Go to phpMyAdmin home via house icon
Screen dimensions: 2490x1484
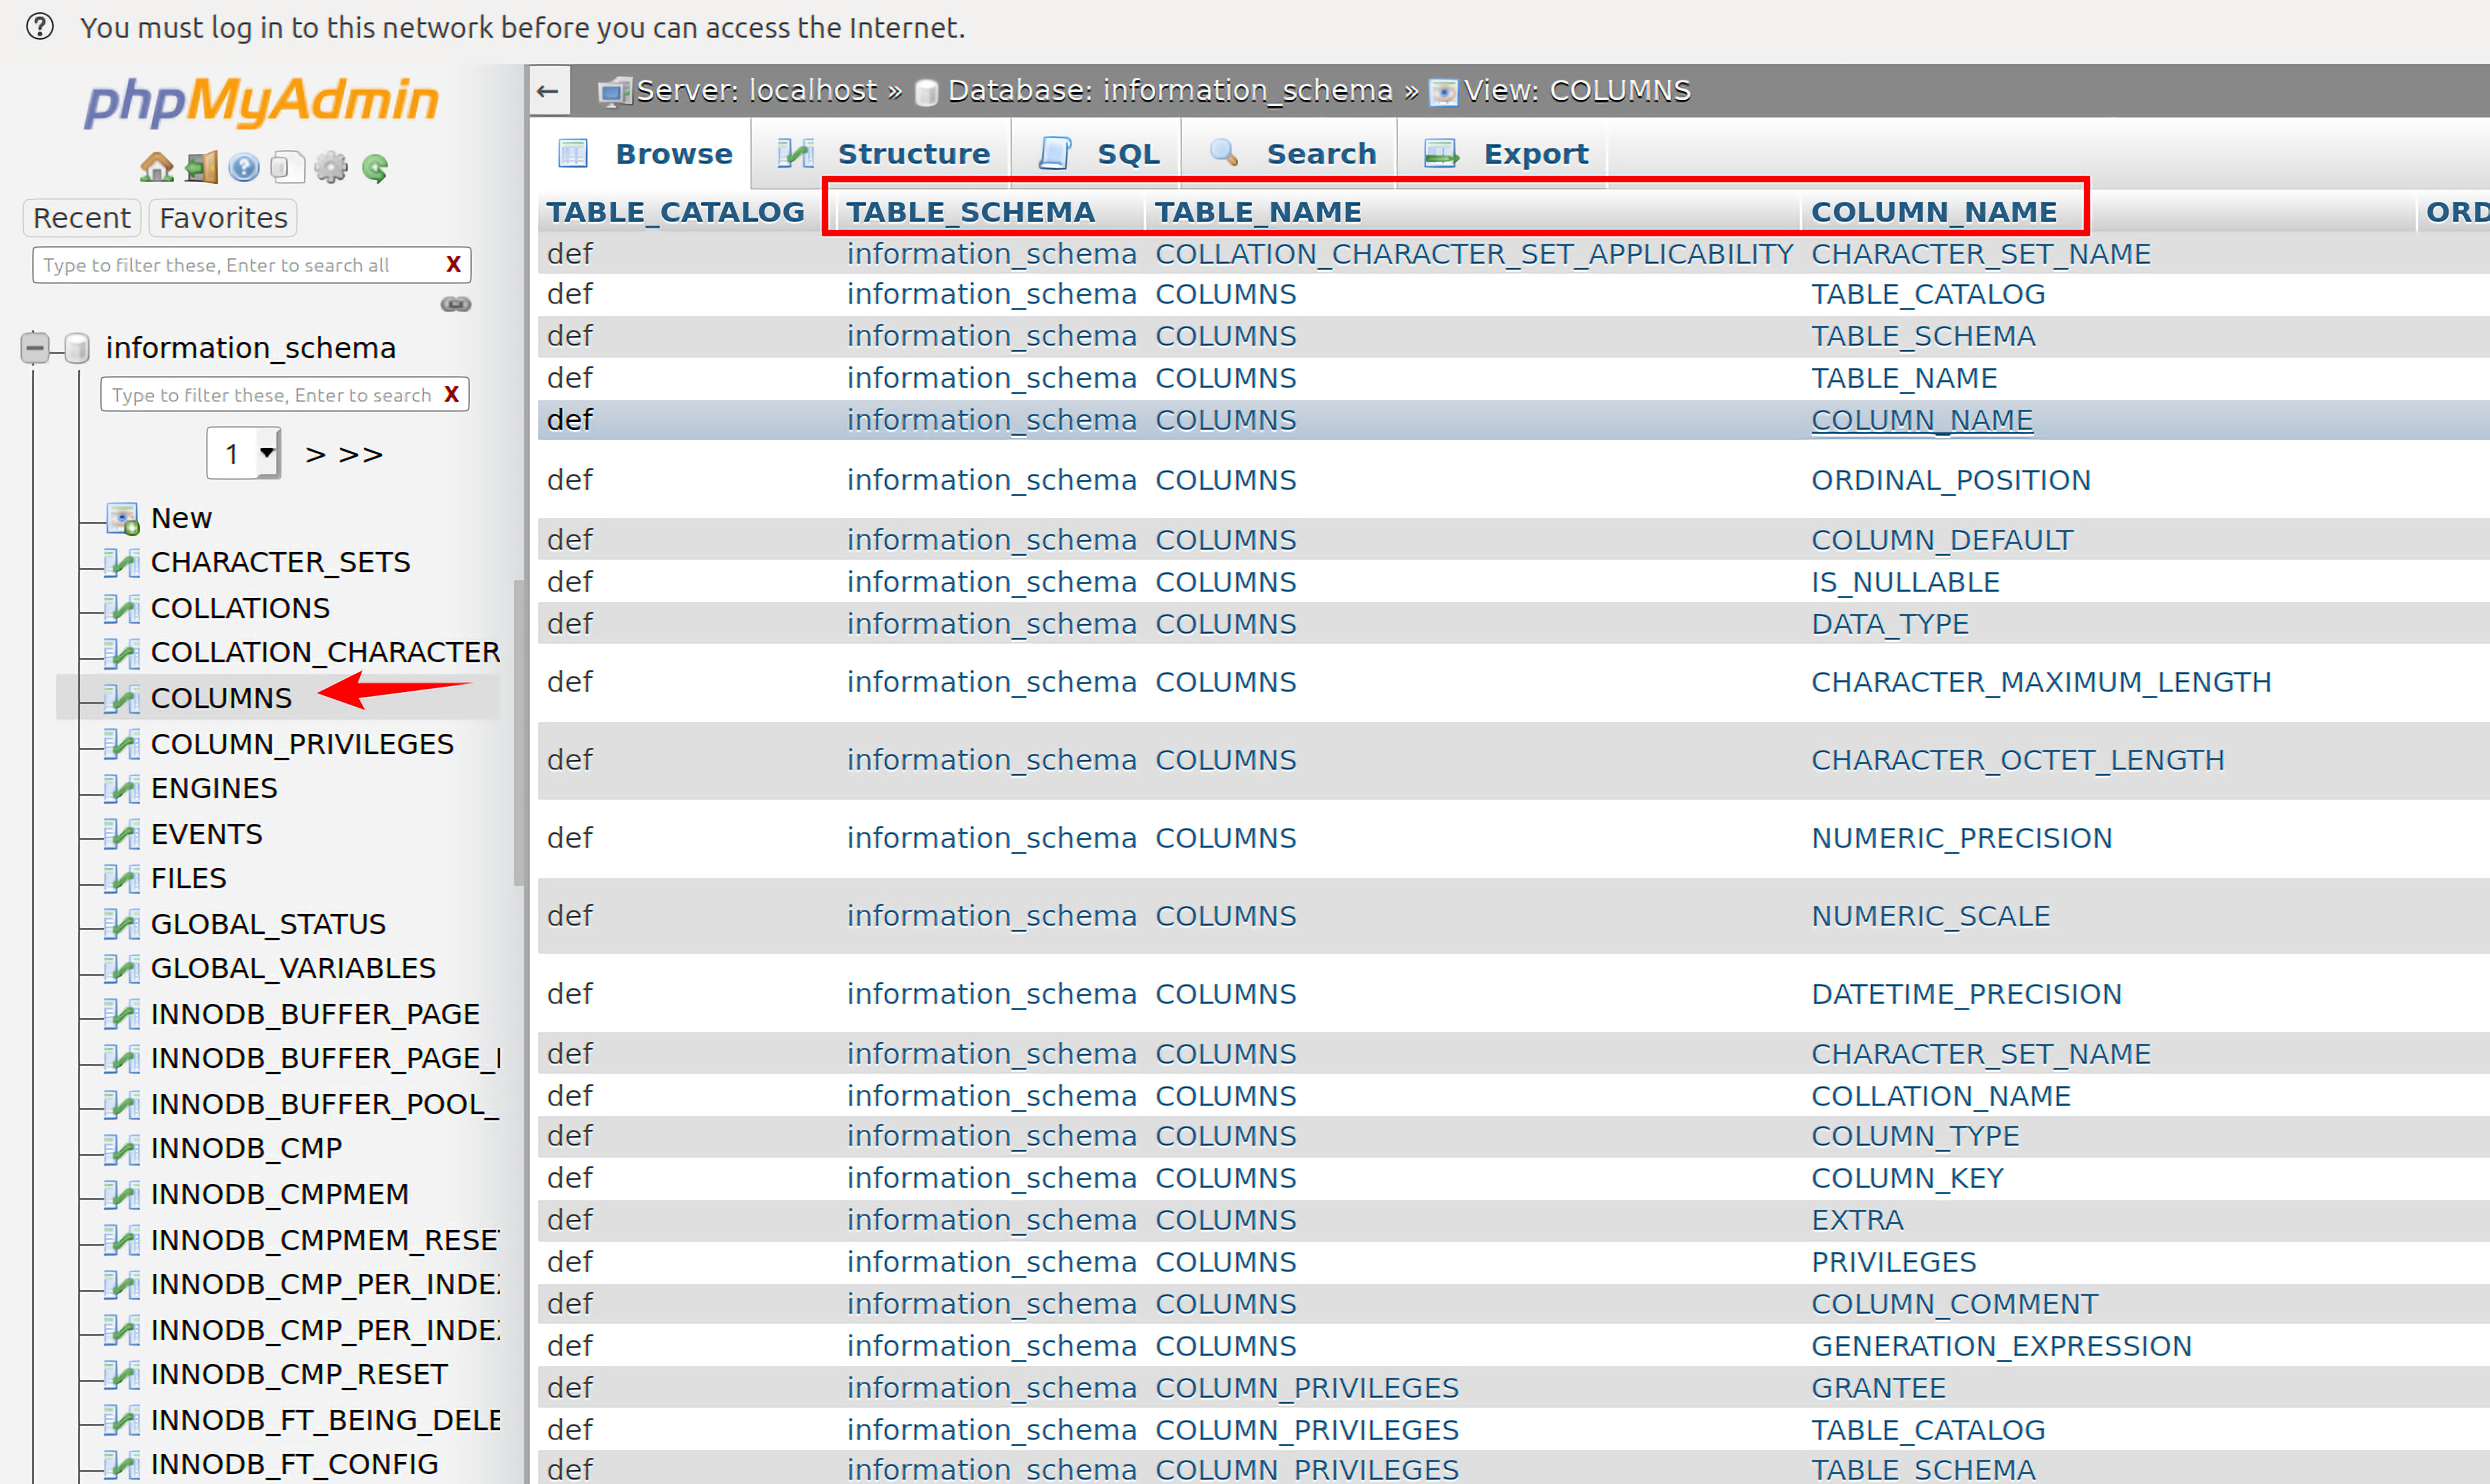pyautogui.click(x=156, y=167)
